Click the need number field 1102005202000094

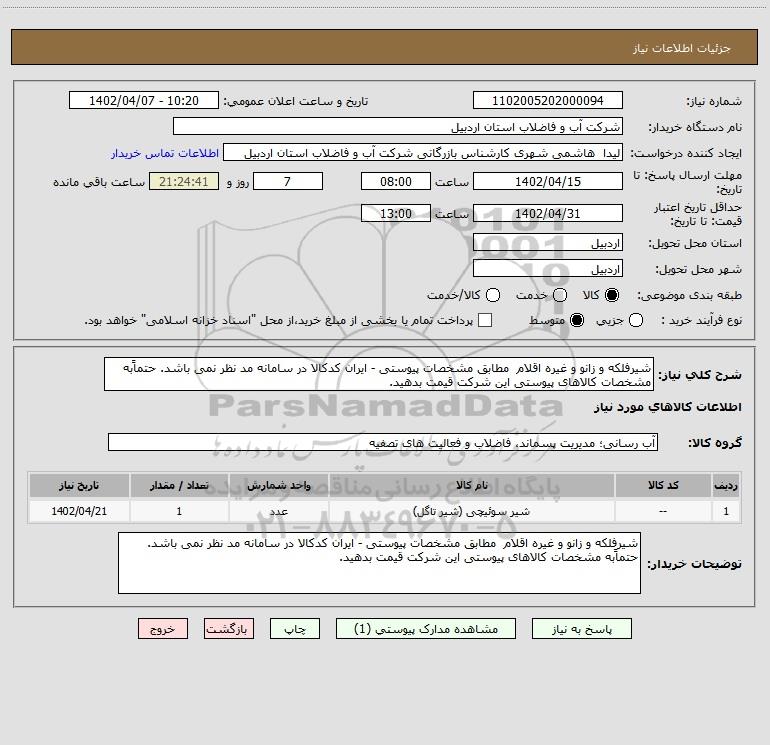[x=548, y=101]
